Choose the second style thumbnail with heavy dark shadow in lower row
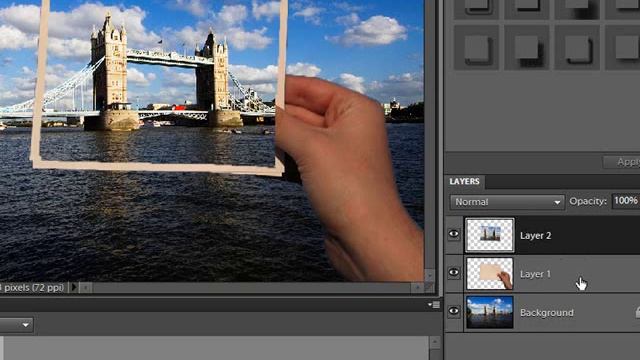This screenshot has height=360, width=640. (x=527, y=48)
